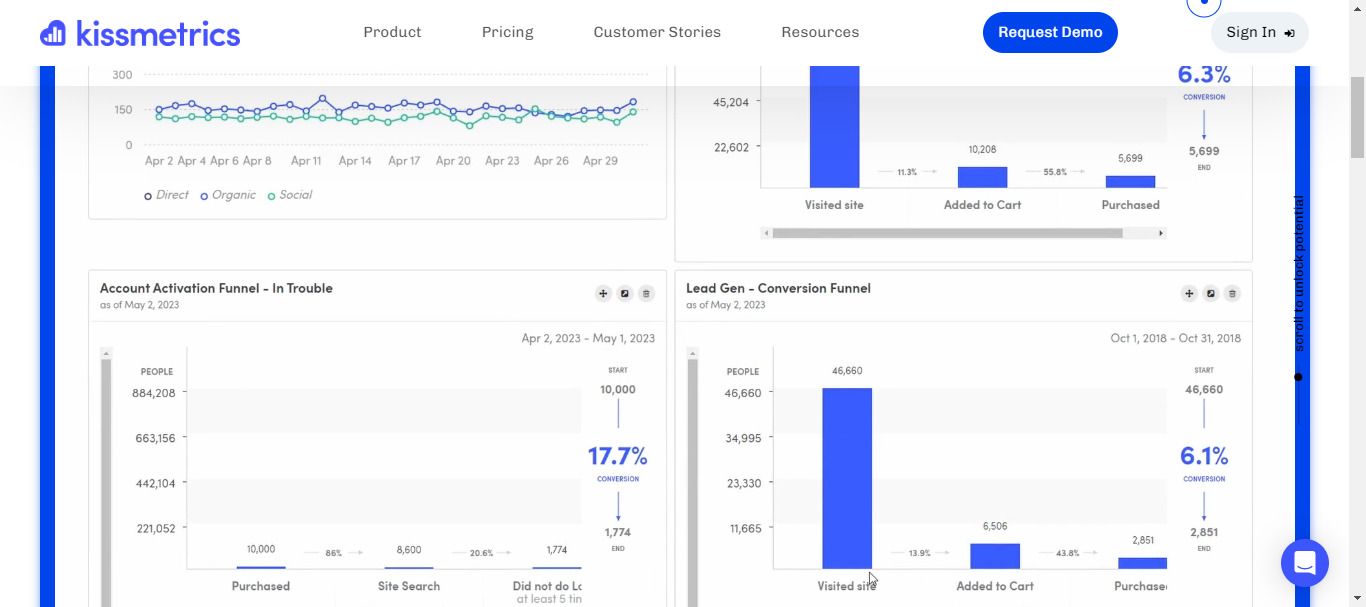Click the Apr 2, 2023 - May 1, 2023 date range
This screenshot has width=1366, height=607.
tap(588, 338)
